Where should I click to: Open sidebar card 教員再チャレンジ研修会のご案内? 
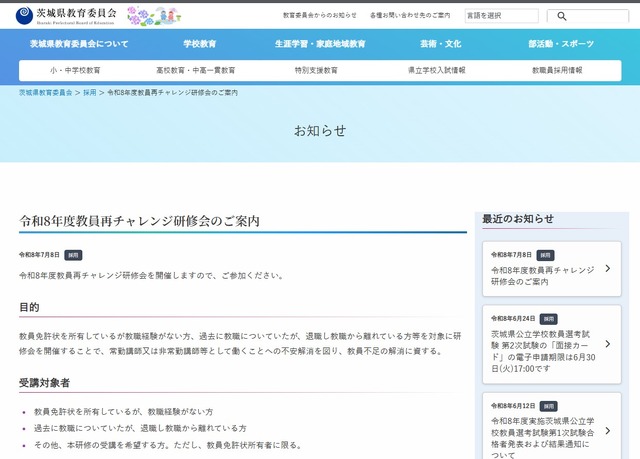point(552,268)
